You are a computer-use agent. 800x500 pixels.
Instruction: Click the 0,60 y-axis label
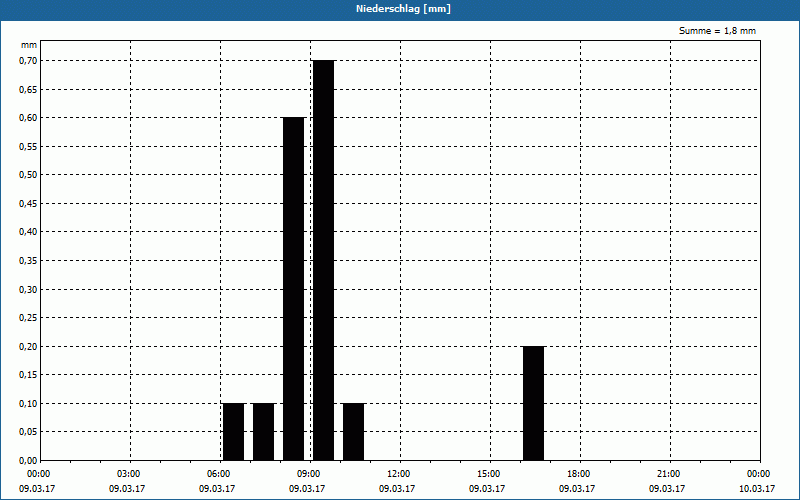[x=28, y=118]
